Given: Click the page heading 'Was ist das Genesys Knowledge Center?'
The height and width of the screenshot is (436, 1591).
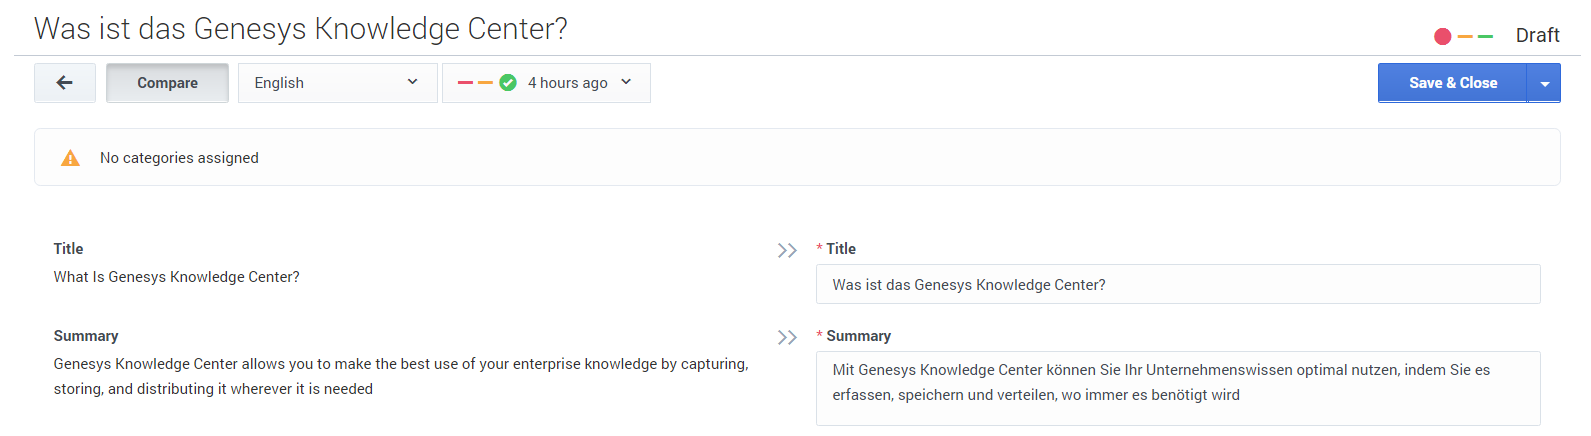Looking at the screenshot, I should [x=301, y=29].
